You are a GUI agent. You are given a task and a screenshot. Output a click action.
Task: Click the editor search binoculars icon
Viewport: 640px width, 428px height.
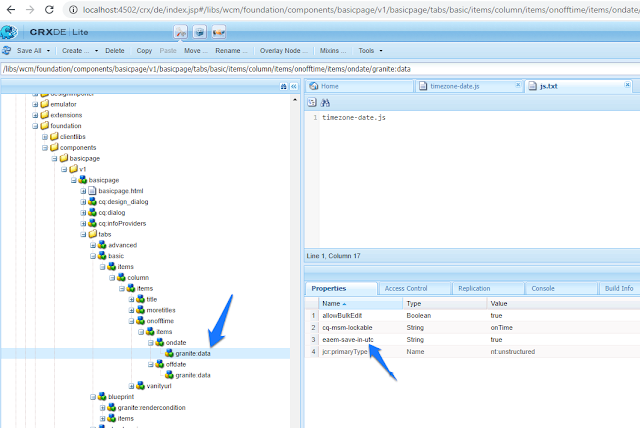[x=325, y=103]
